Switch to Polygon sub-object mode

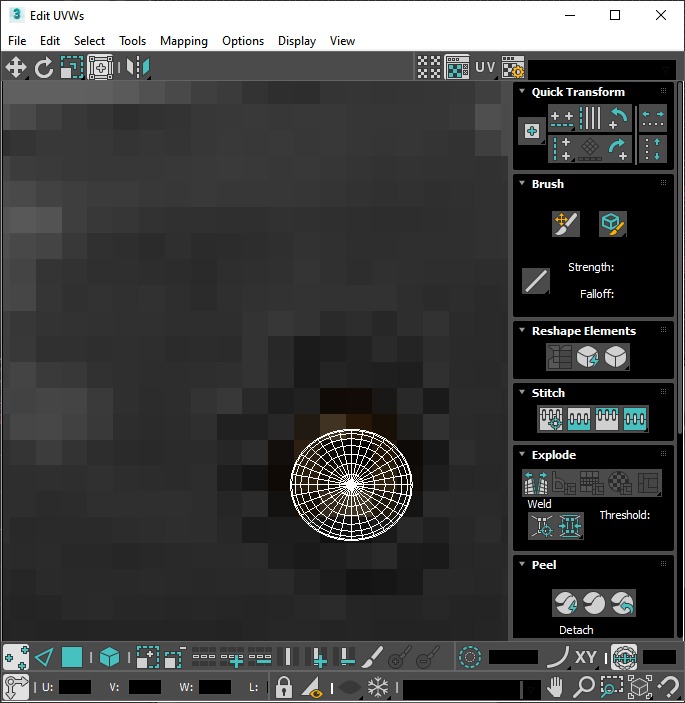(72, 658)
